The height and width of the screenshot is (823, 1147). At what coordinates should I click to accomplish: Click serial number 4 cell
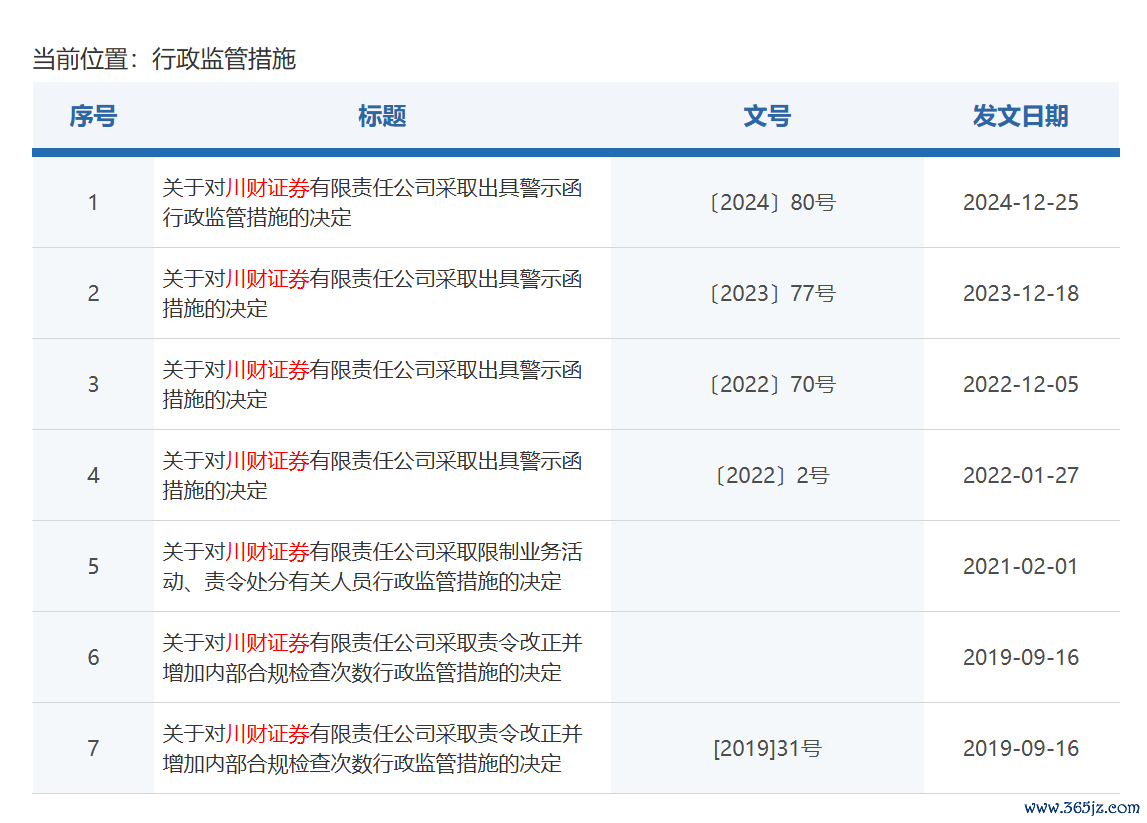pos(93,476)
